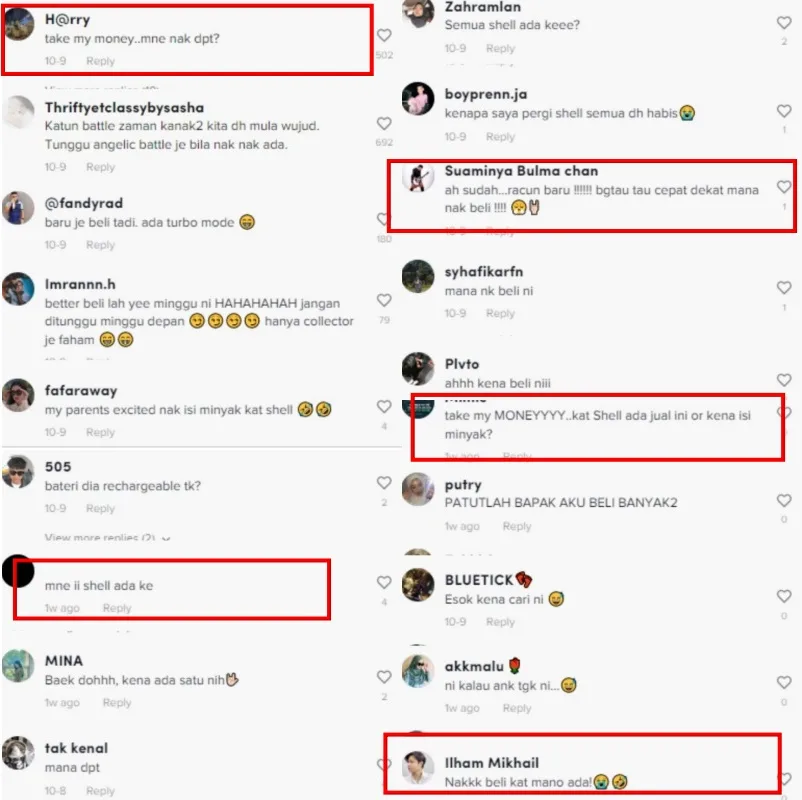Heart putry's all-caps comment
802x800 pixels.
coord(784,500)
